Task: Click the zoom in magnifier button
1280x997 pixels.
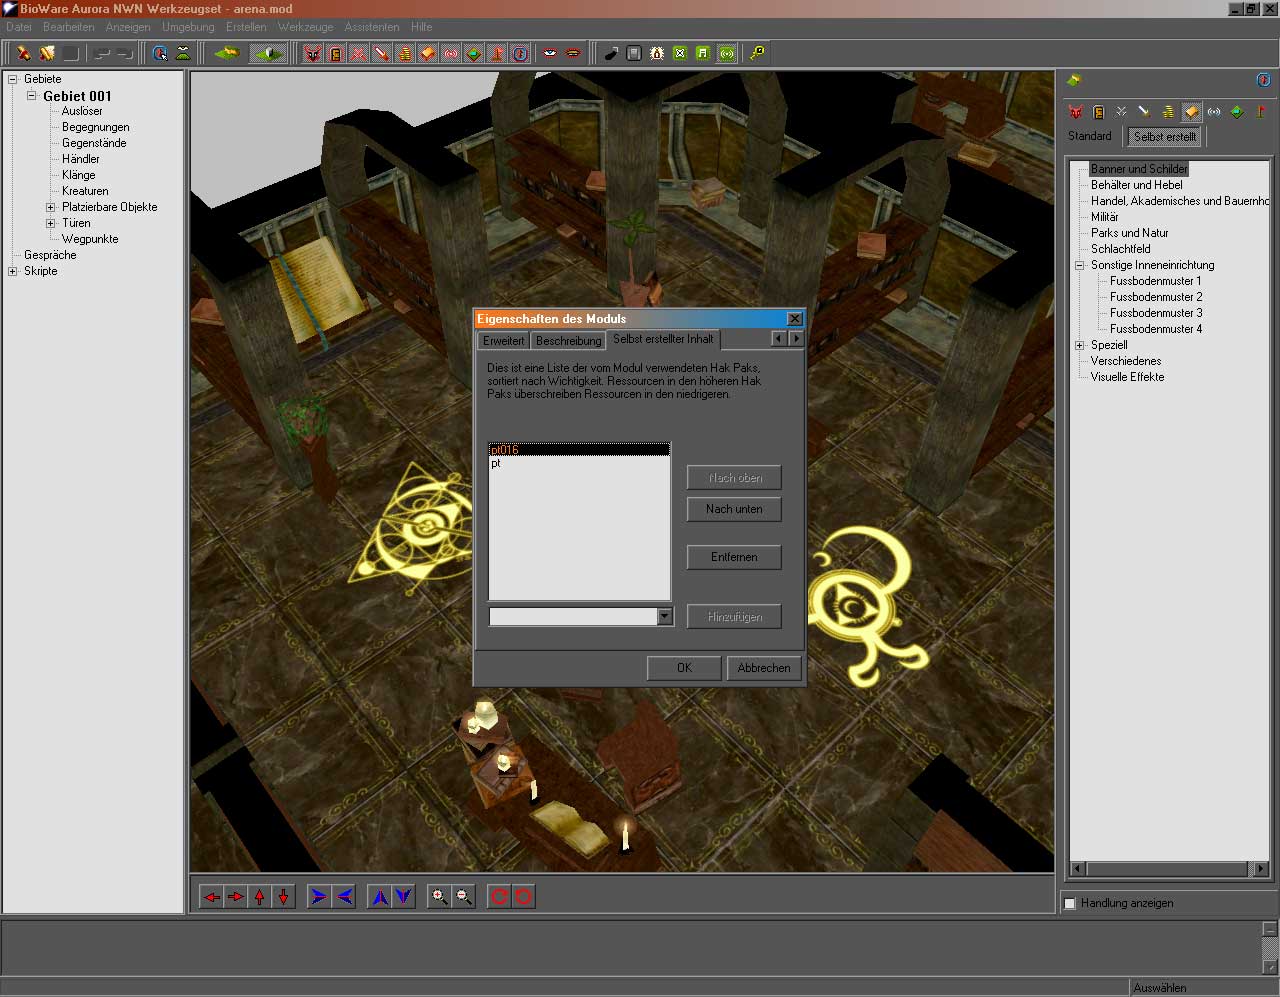Action: pos(438,897)
